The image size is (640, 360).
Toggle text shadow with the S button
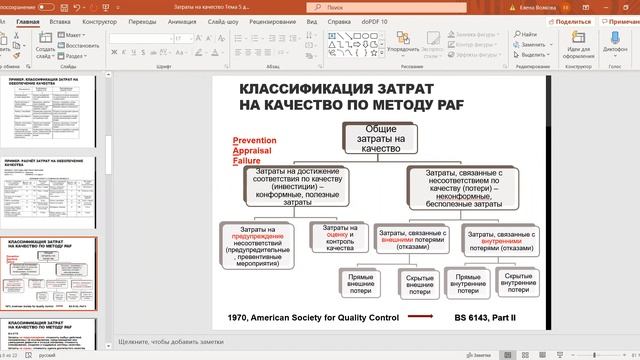[x=143, y=52]
